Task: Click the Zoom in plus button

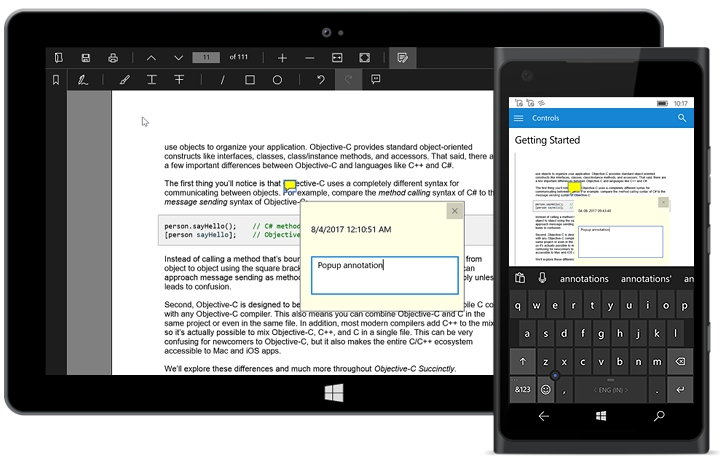Action: point(283,57)
